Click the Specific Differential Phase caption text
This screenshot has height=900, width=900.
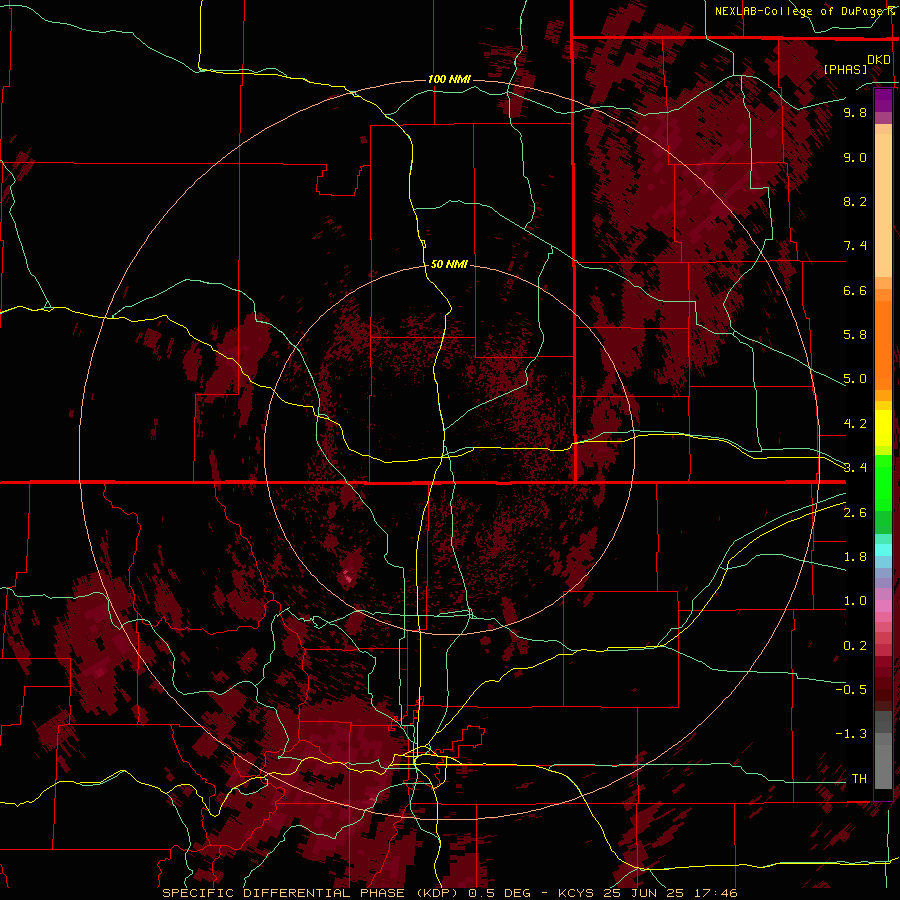click(450, 893)
